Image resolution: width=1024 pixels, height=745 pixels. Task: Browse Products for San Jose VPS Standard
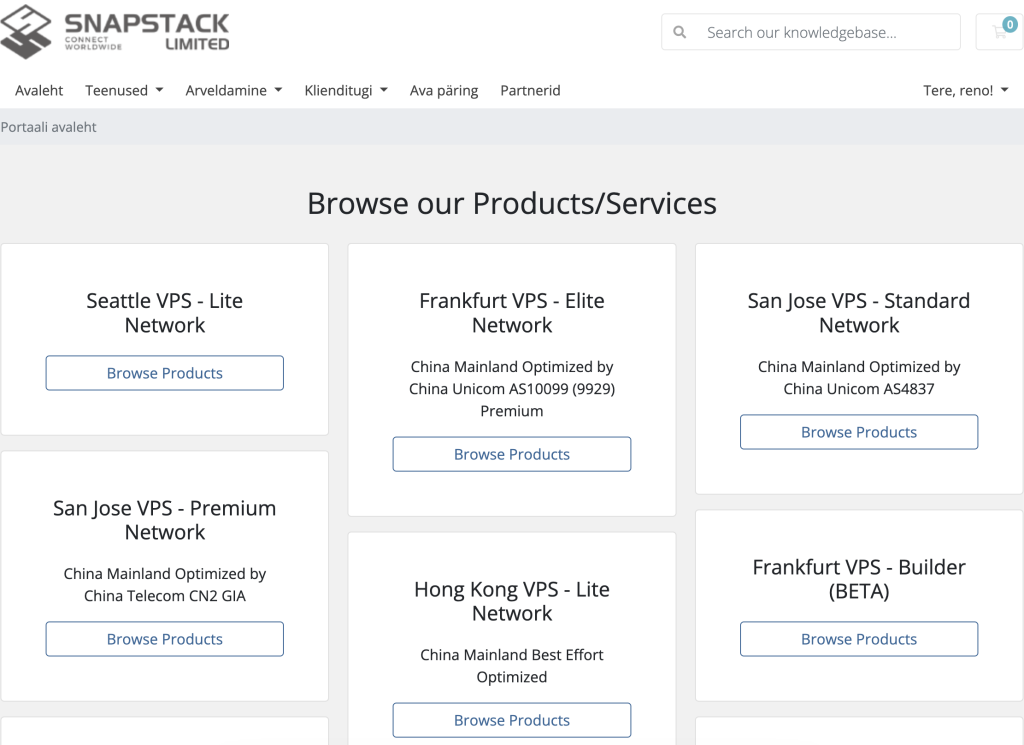click(x=859, y=432)
